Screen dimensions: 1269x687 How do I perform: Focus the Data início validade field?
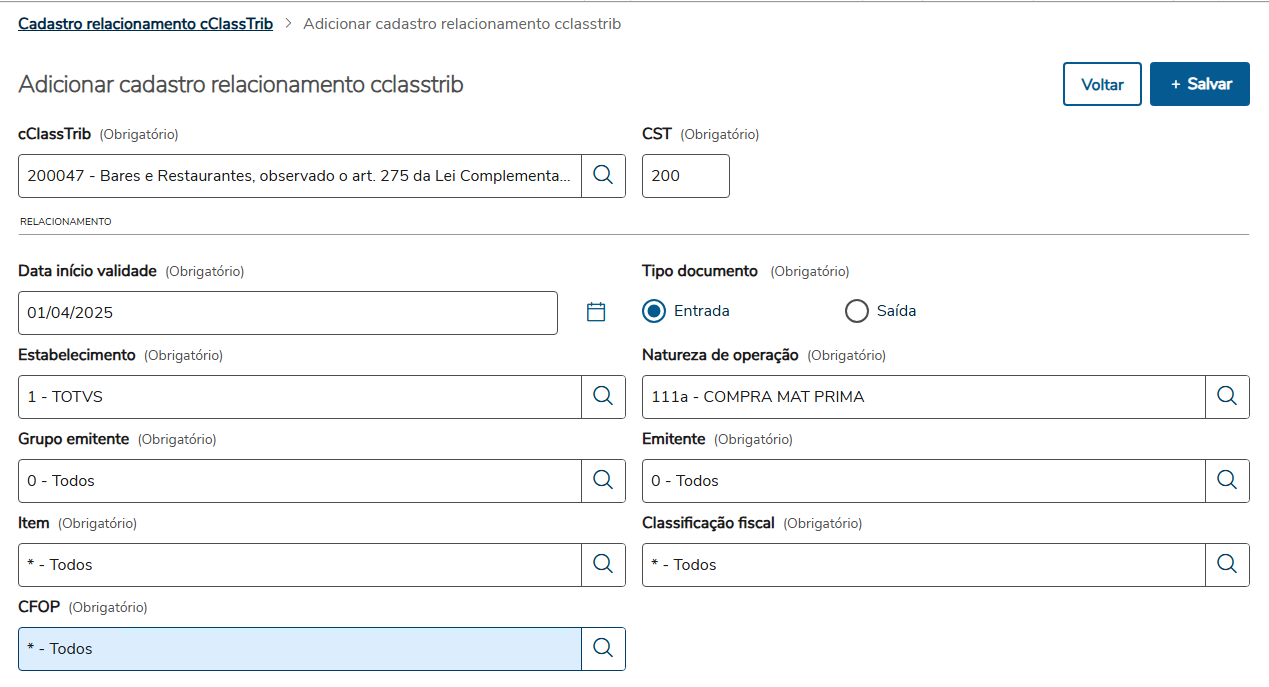[287, 313]
